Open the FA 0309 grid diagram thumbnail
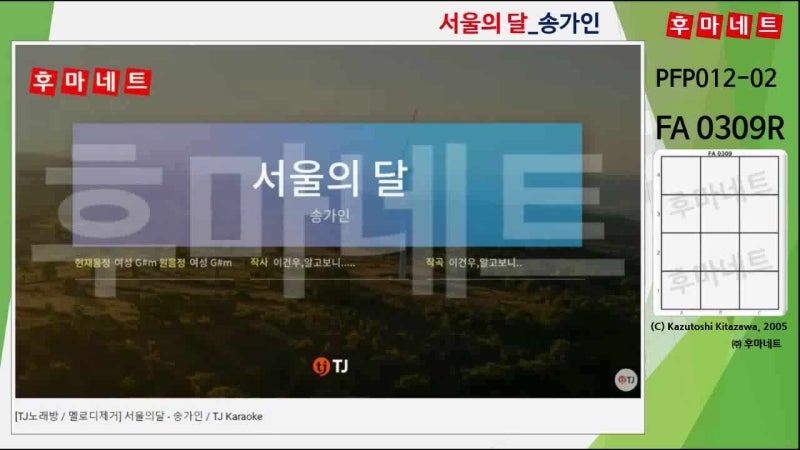Image resolution: width=800 pixels, height=450 pixels. coord(719,233)
